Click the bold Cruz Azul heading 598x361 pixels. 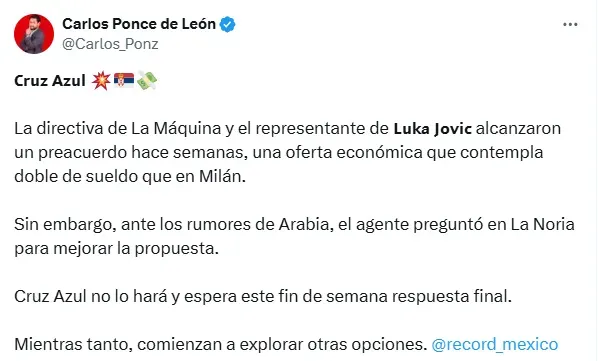click(x=50, y=81)
